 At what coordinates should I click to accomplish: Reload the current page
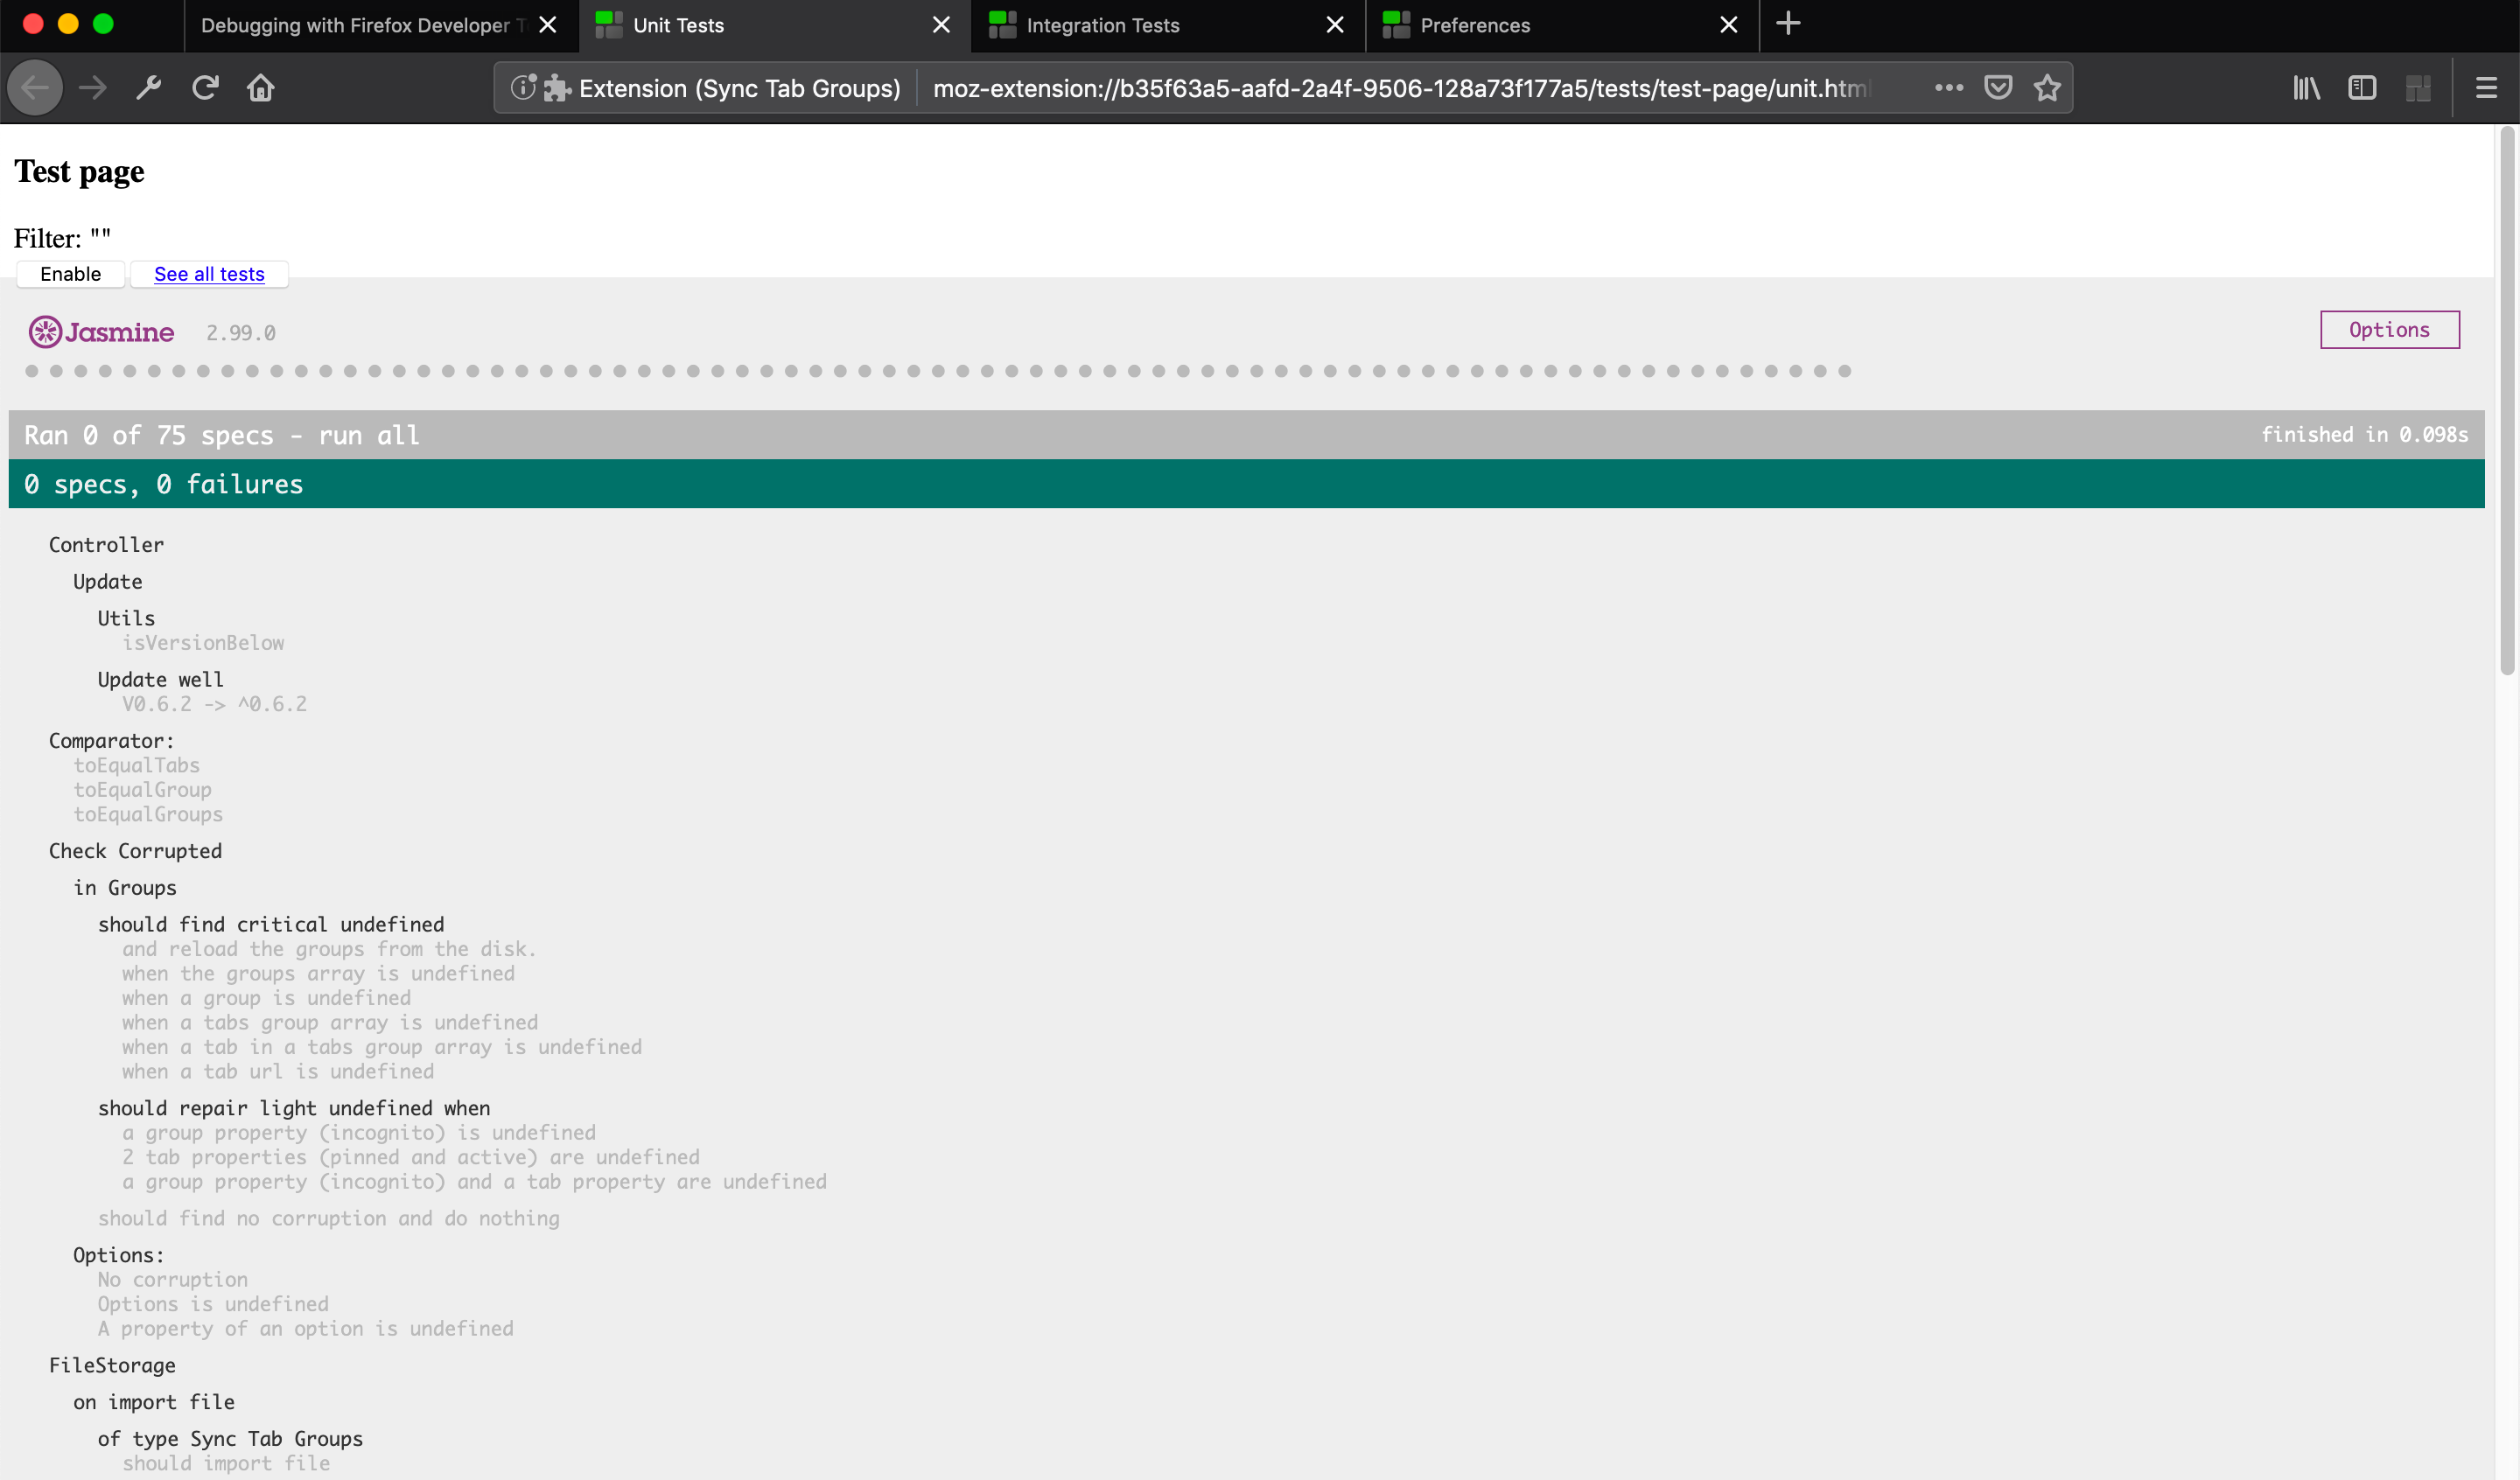(x=205, y=88)
